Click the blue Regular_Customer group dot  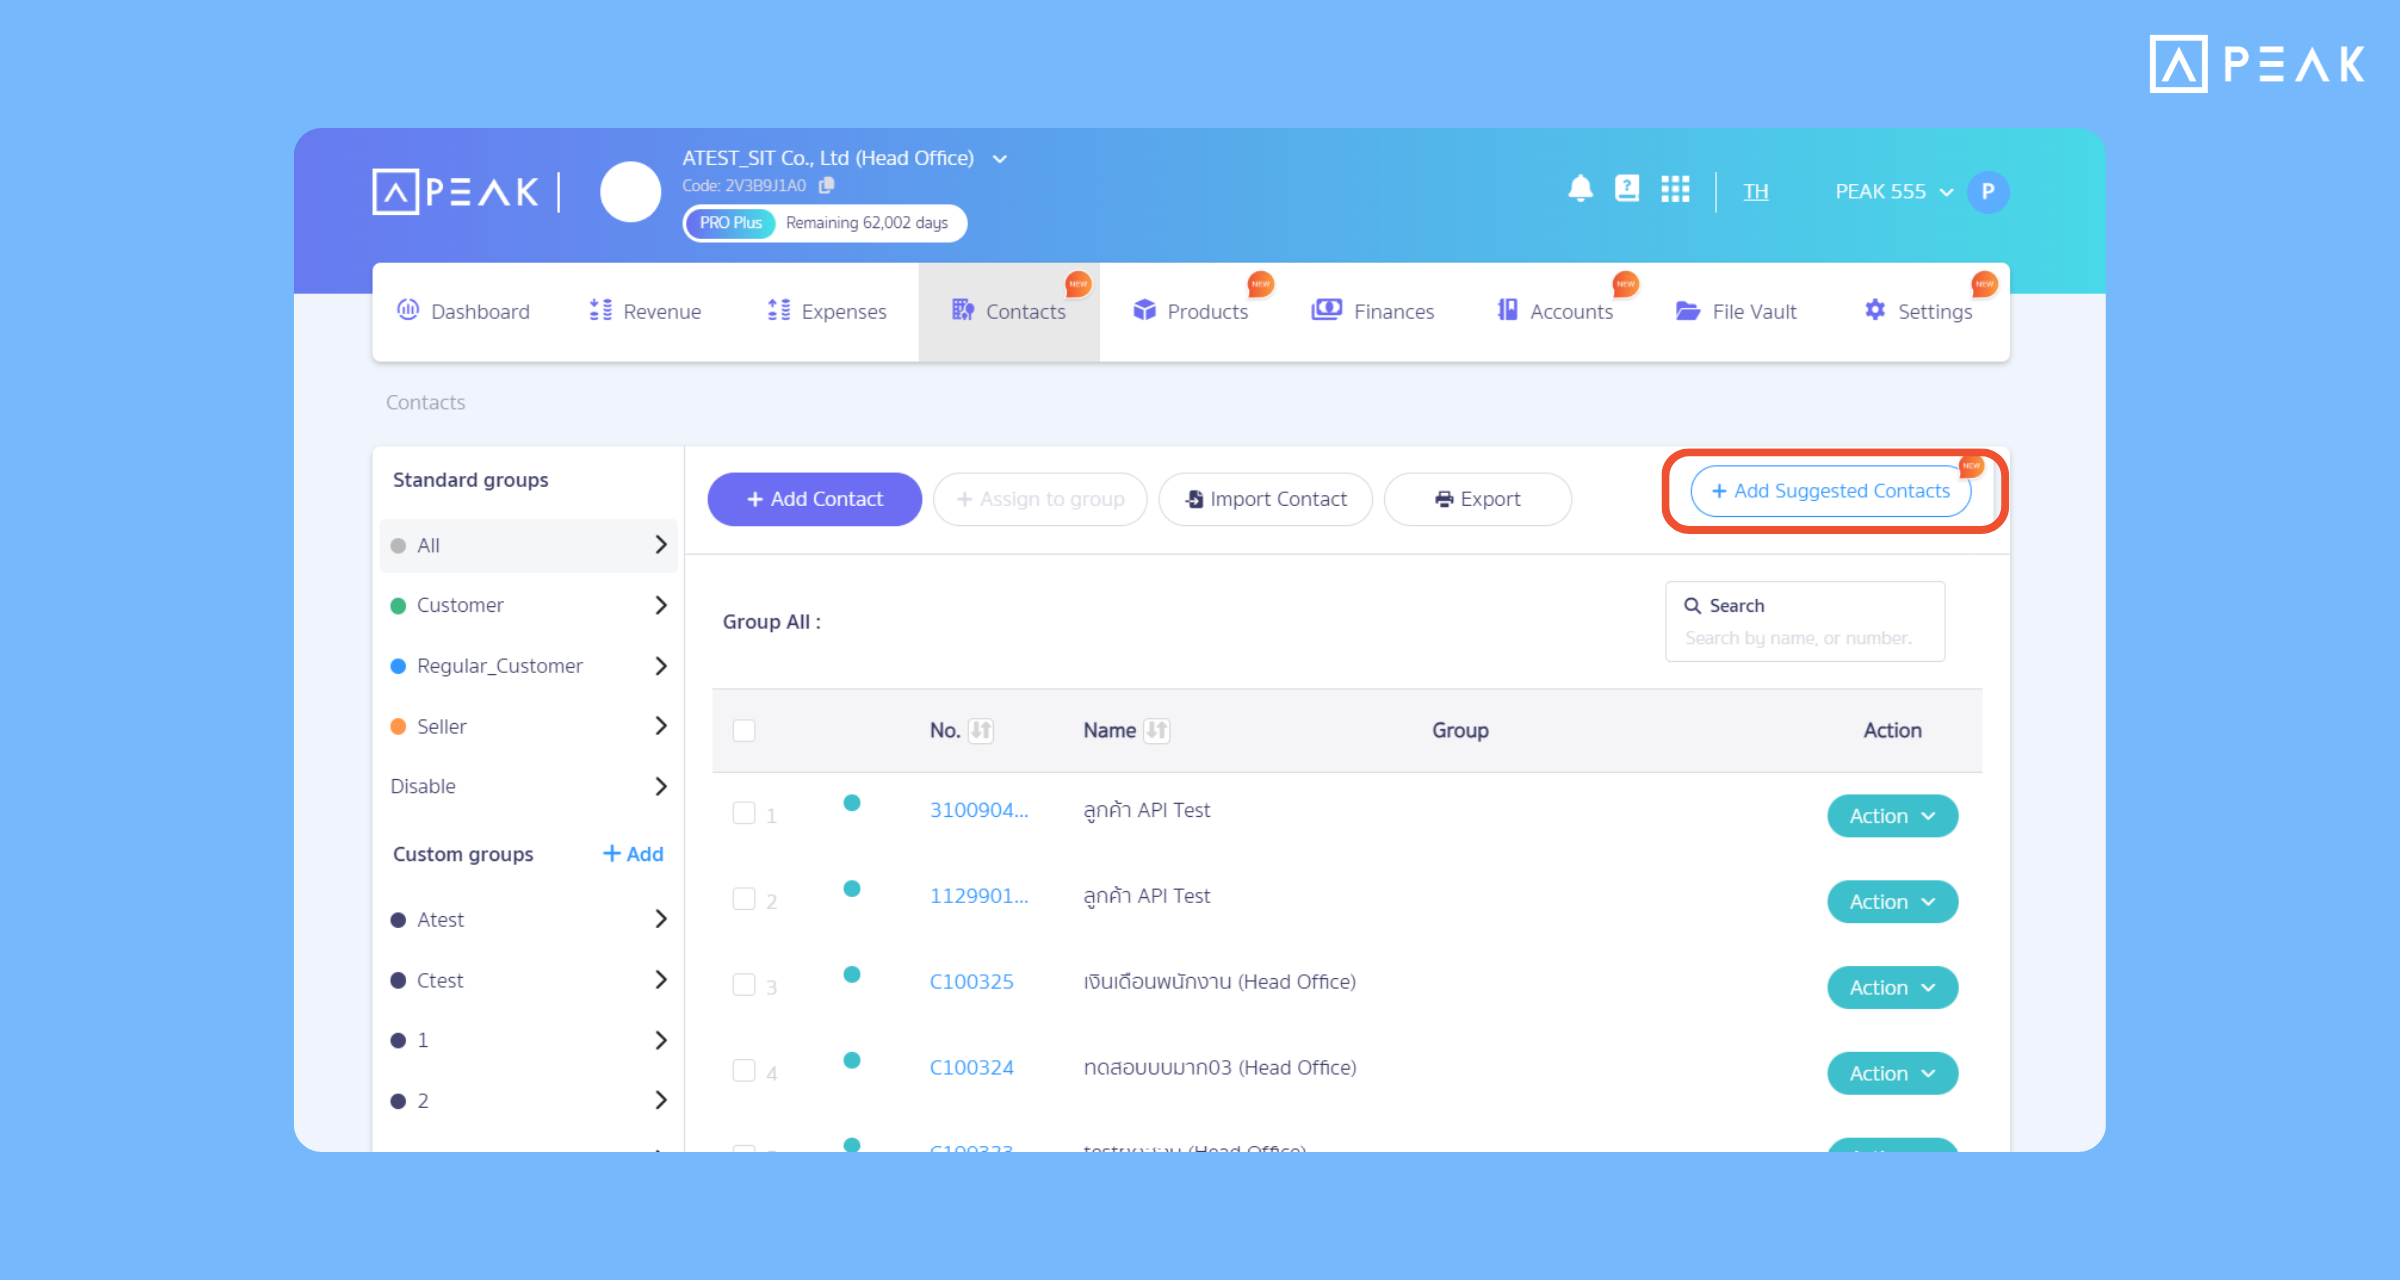click(x=398, y=666)
